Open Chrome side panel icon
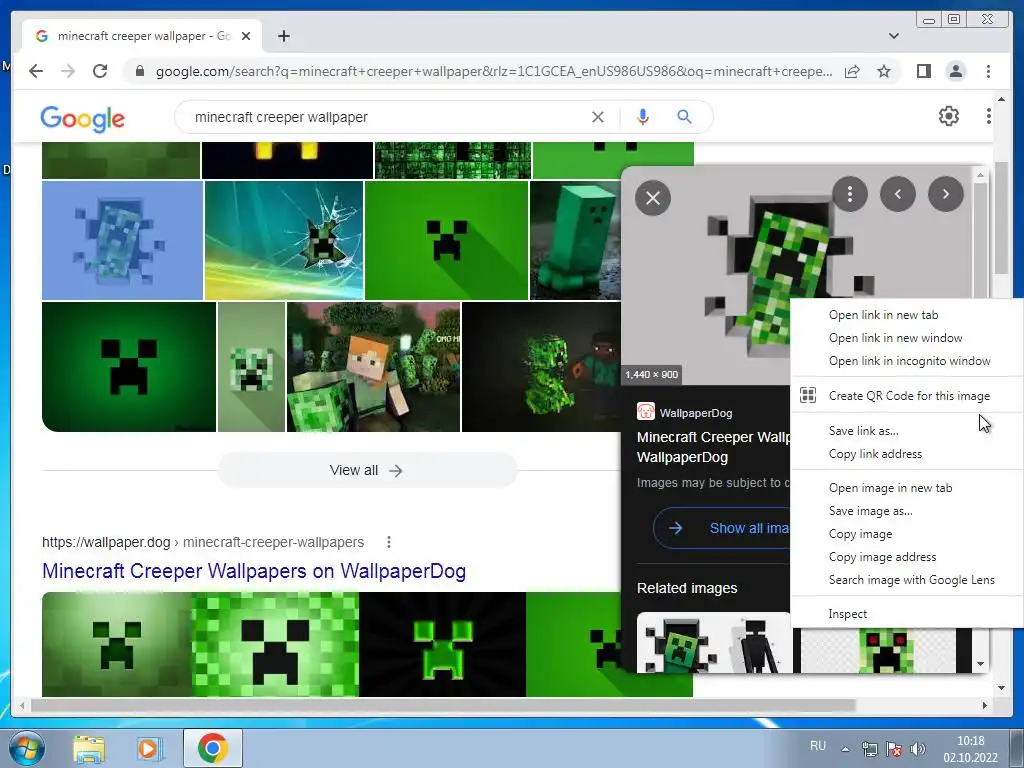Image resolution: width=1024 pixels, height=768 pixels. click(x=923, y=71)
